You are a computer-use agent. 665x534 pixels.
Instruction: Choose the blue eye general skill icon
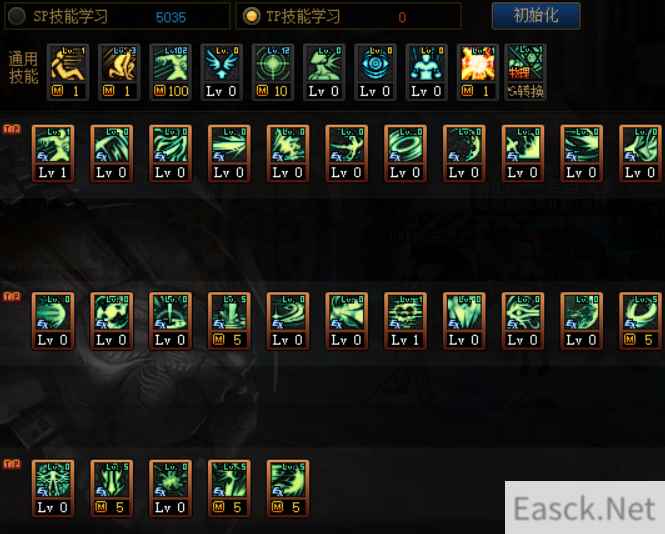pyautogui.click(x=375, y=72)
